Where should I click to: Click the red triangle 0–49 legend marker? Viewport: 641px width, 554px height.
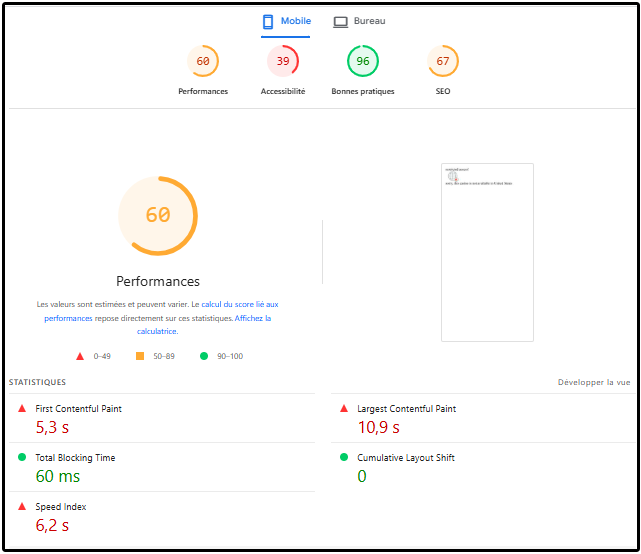[80, 356]
